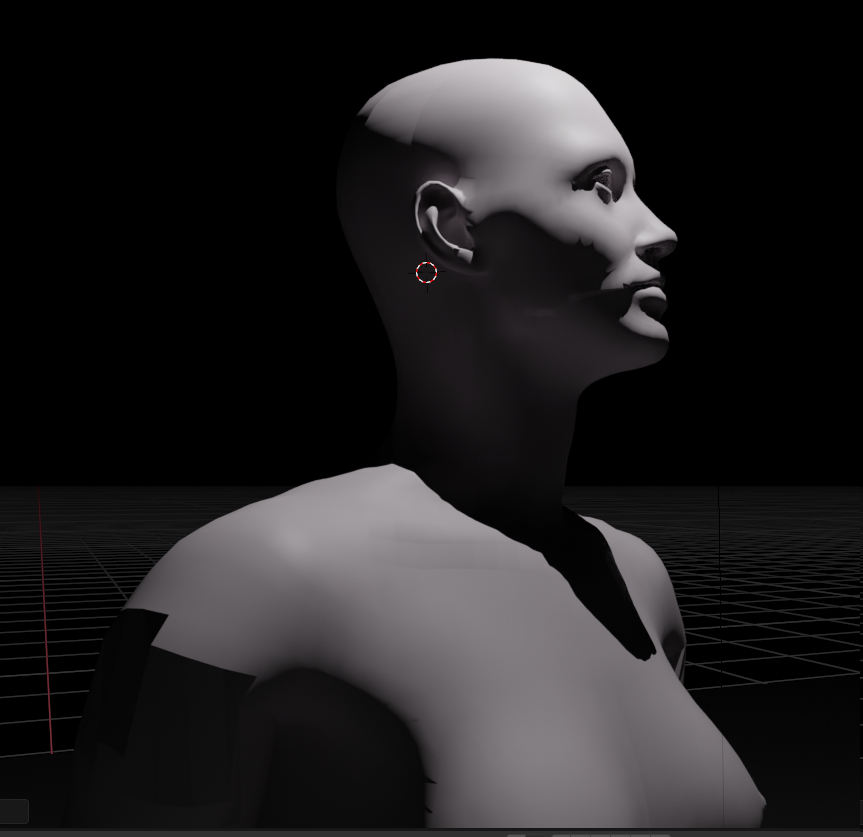Click the model's ear

tap(442, 222)
